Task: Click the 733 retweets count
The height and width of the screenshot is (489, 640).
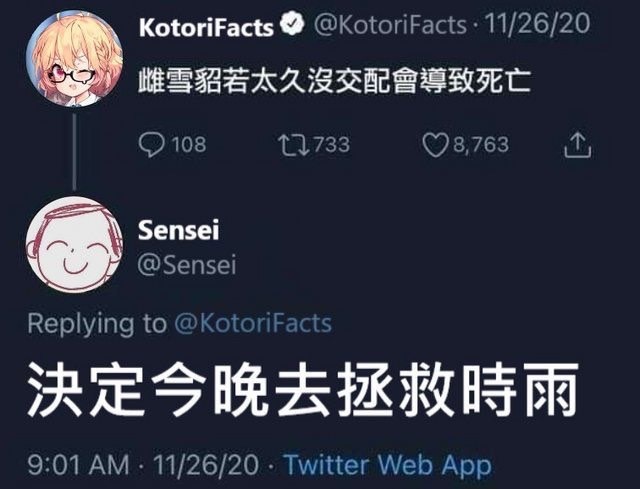Action: tap(332, 144)
